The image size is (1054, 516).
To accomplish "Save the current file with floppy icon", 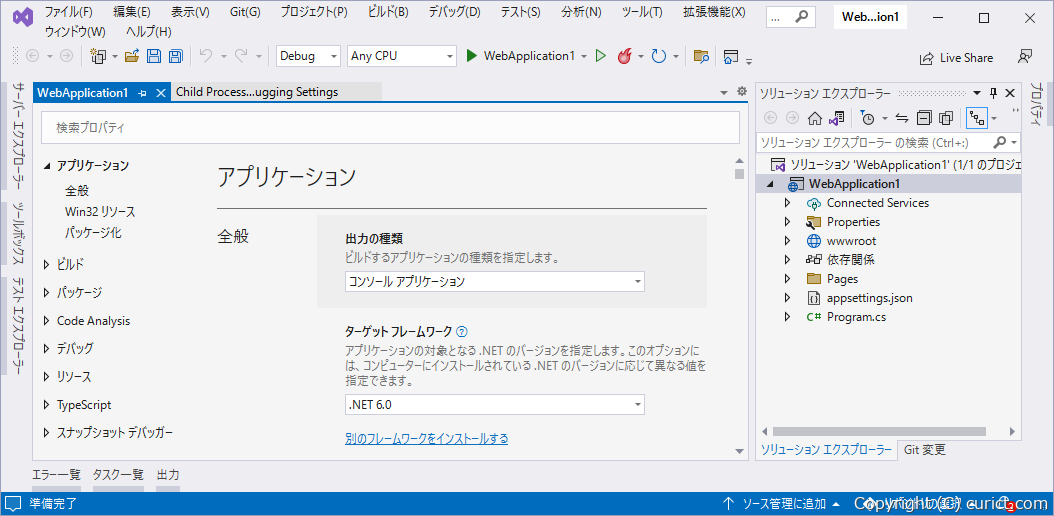I will pyautogui.click(x=154, y=56).
